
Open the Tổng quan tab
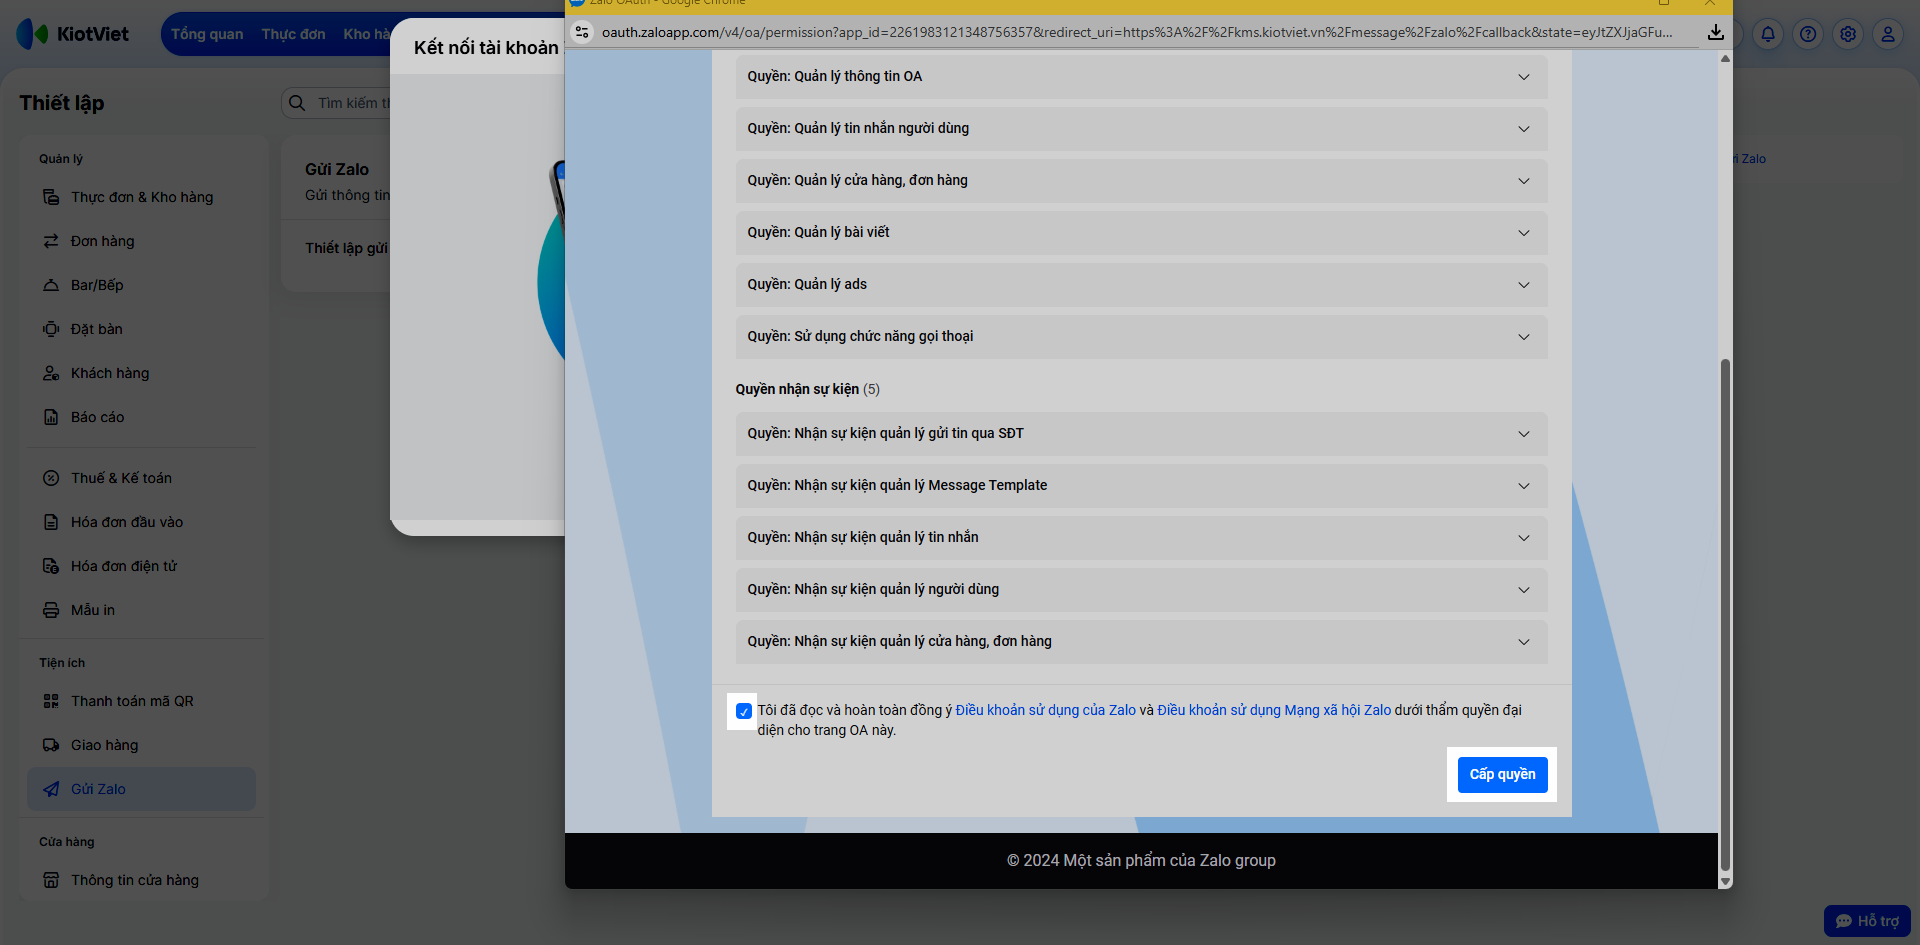pos(207,34)
